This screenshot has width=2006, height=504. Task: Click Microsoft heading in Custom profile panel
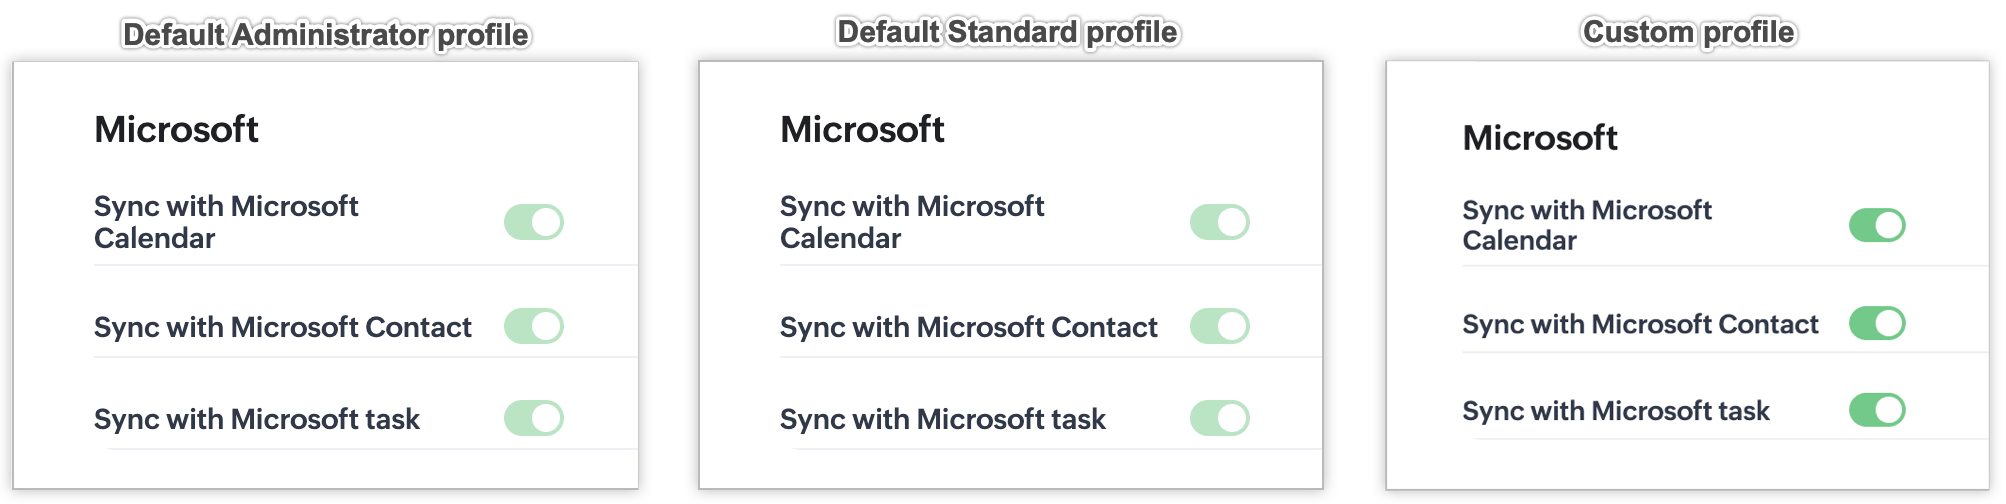pos(1540,138)
